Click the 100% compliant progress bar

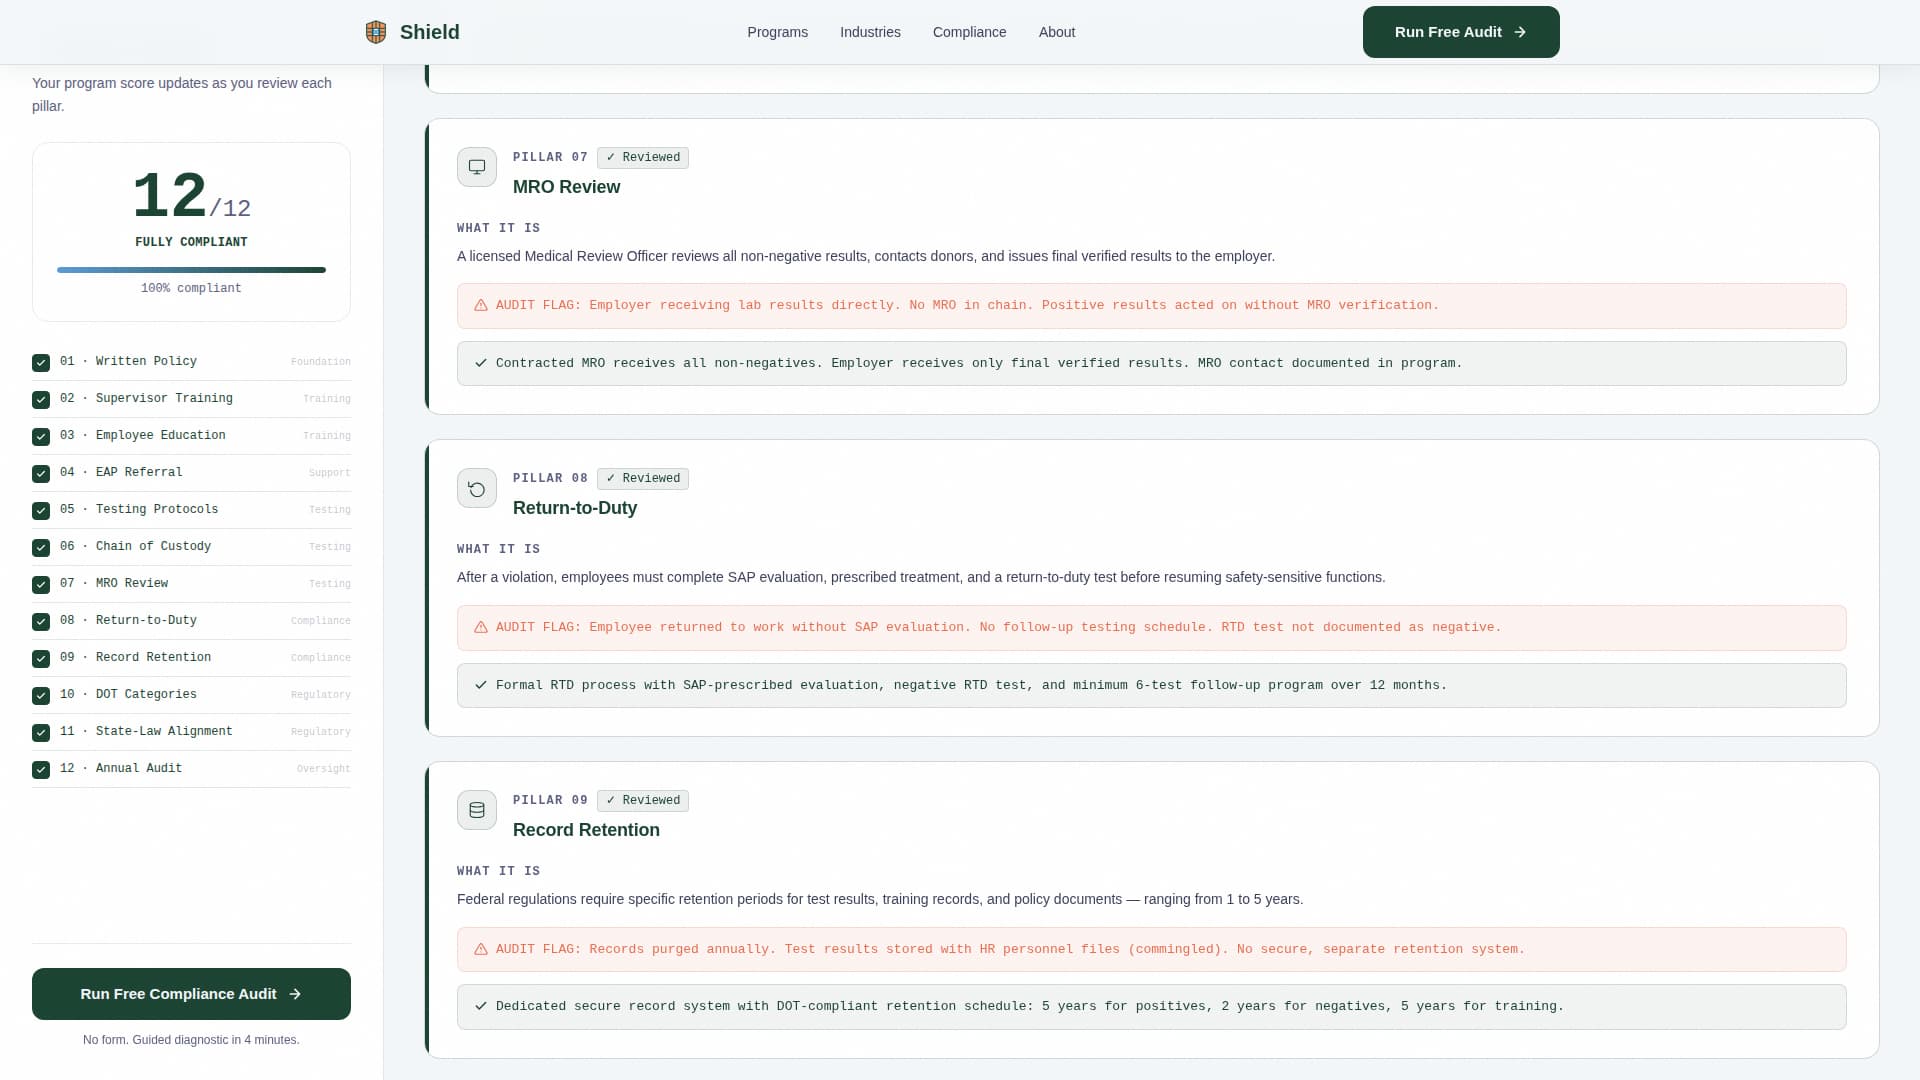[x=191, y=270]
